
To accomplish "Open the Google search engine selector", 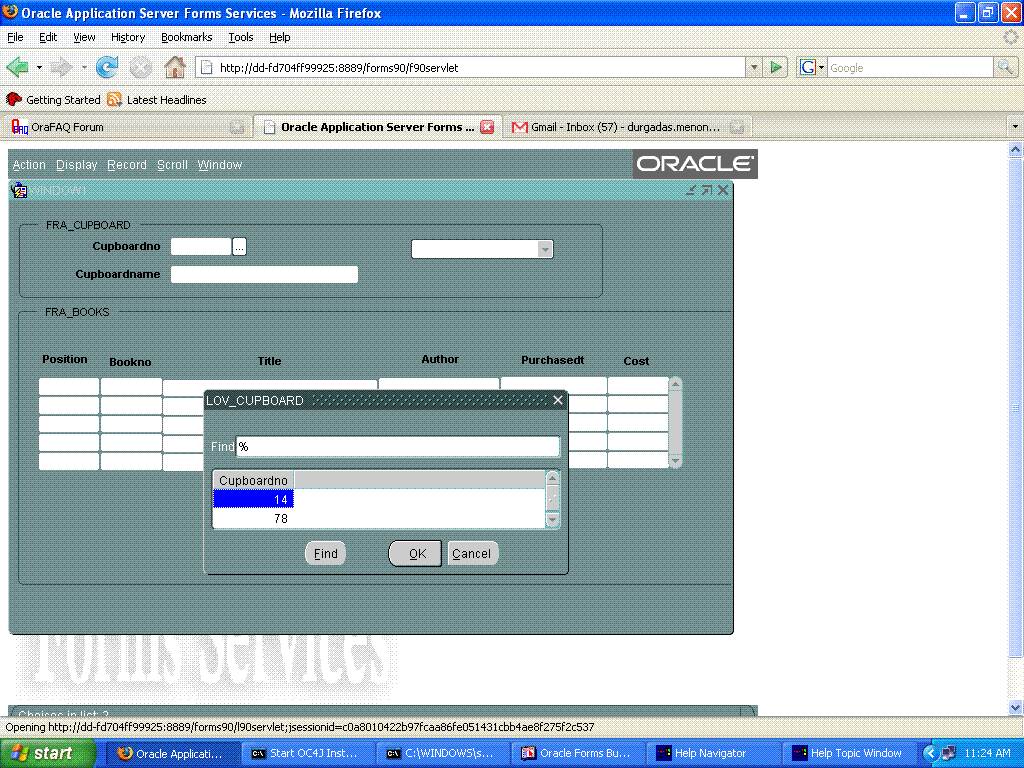I will pyautogui.click(x=812, y=67).
